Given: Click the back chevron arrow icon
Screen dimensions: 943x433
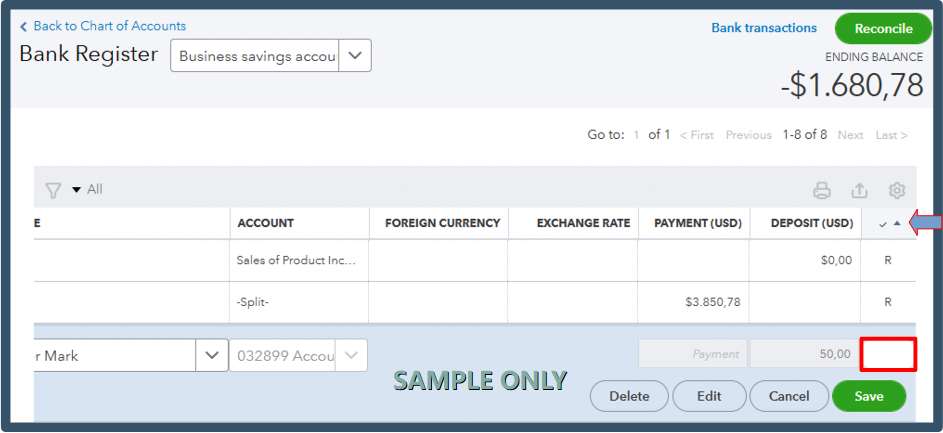Looking at the screenshot, I should pyautogui.click(x=24, y=26).
